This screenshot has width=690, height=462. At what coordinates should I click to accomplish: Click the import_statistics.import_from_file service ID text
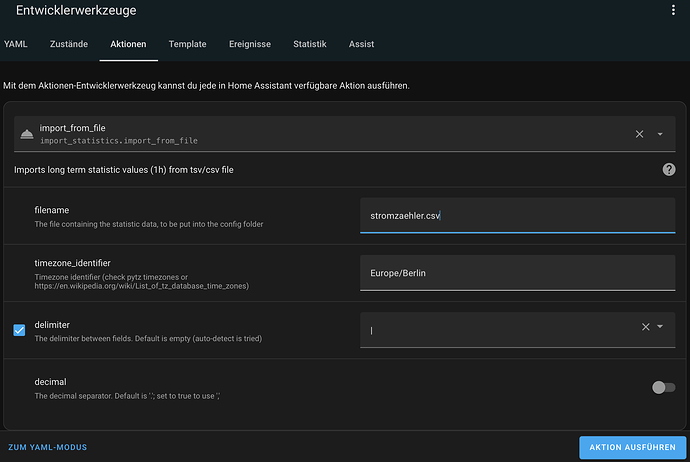(x=119, y=141)
